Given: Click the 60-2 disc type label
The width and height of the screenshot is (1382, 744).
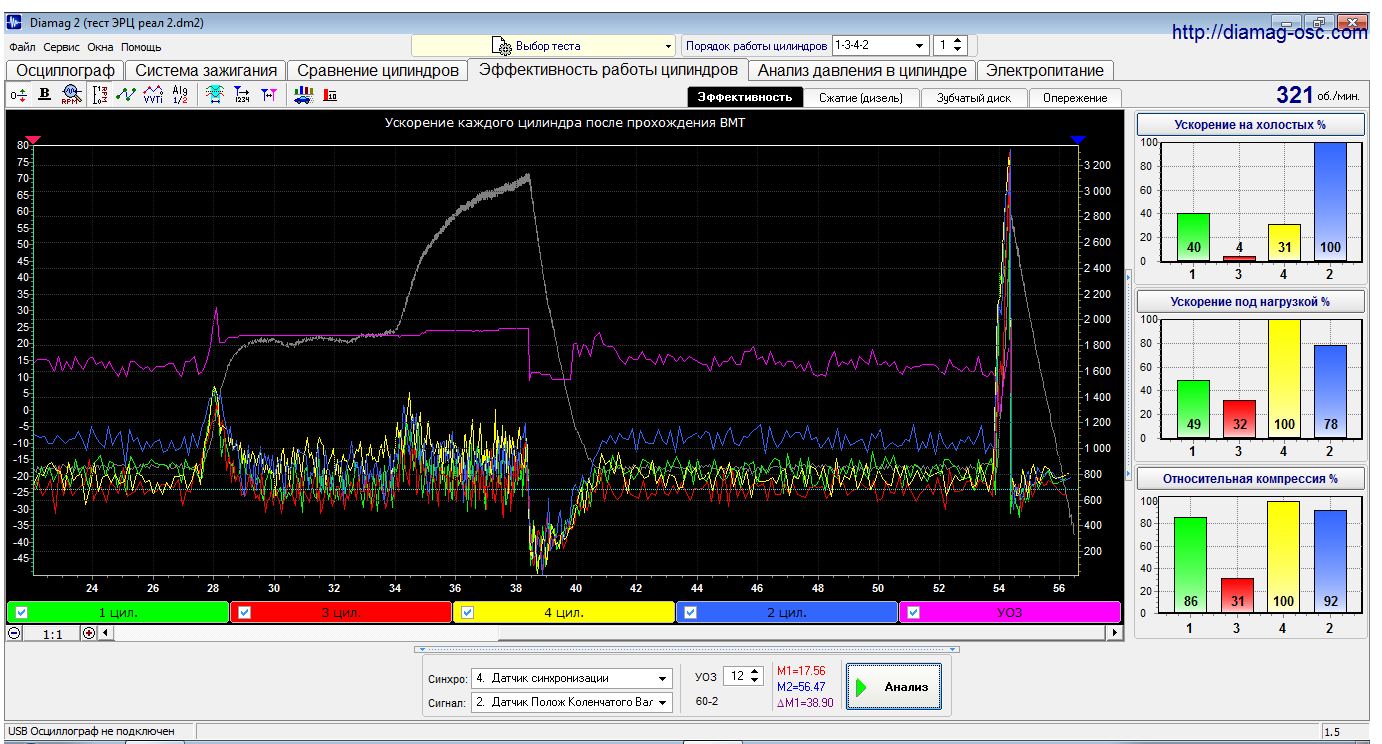Looking at the screenshot, I should click(707, 701).
